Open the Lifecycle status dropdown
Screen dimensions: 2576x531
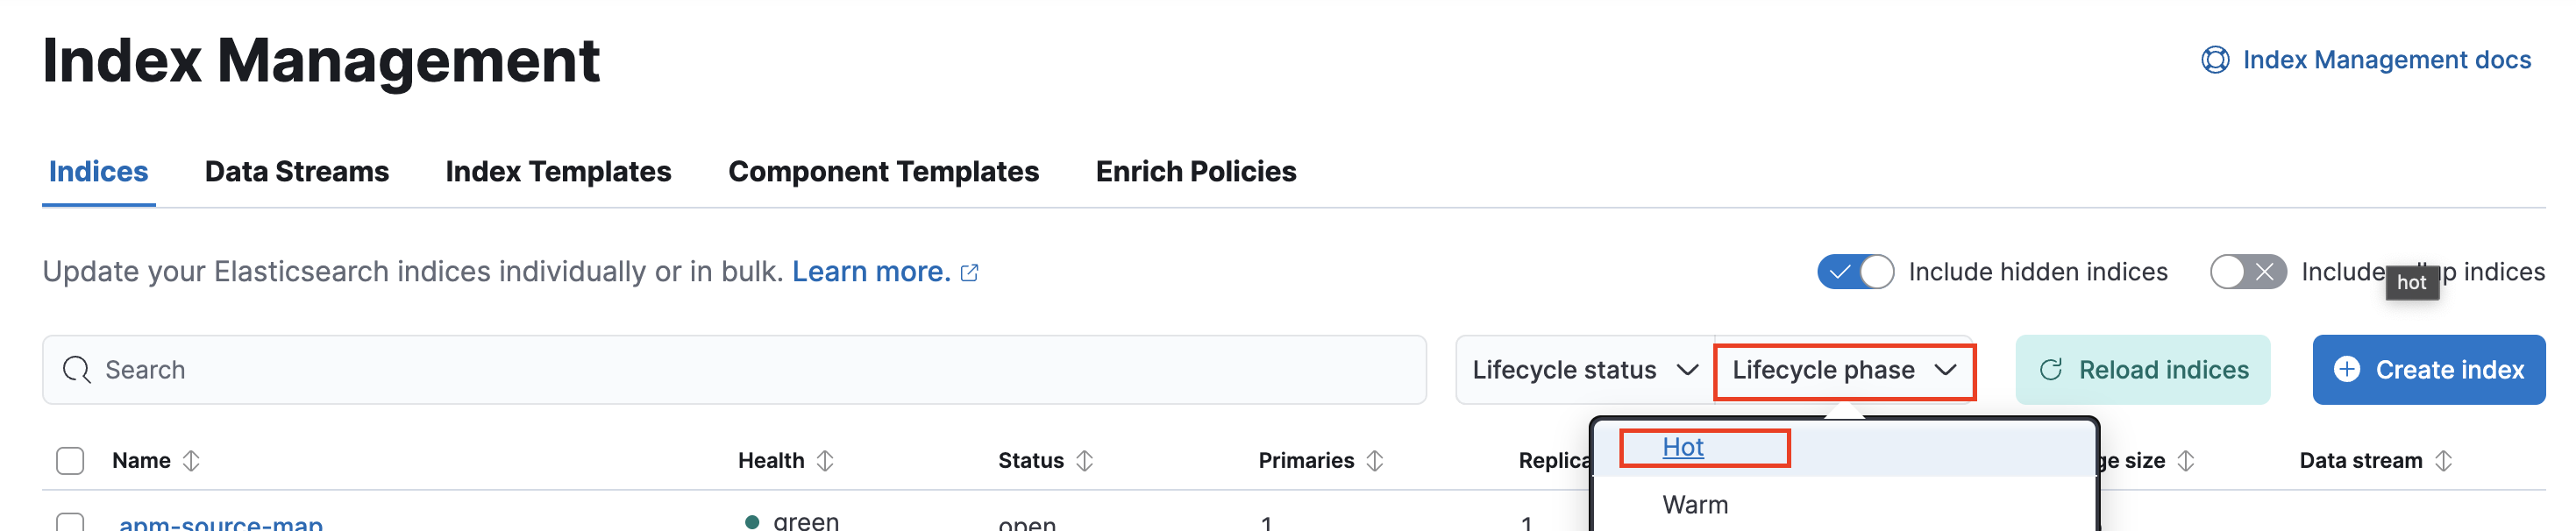coord(1583,369)
